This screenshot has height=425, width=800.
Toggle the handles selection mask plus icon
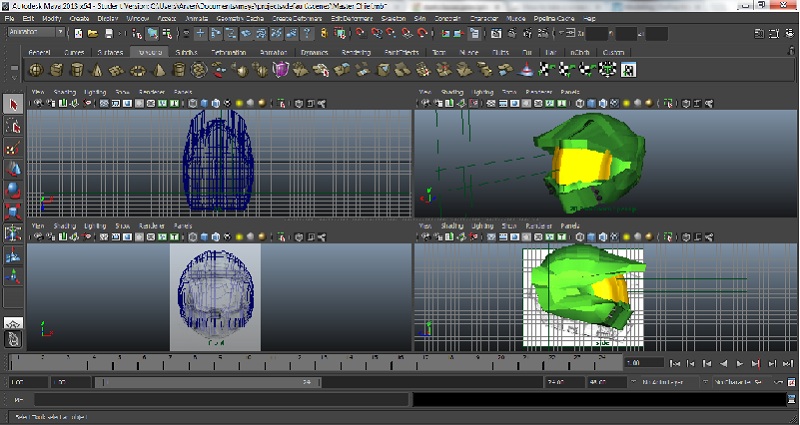click(201, 34)
